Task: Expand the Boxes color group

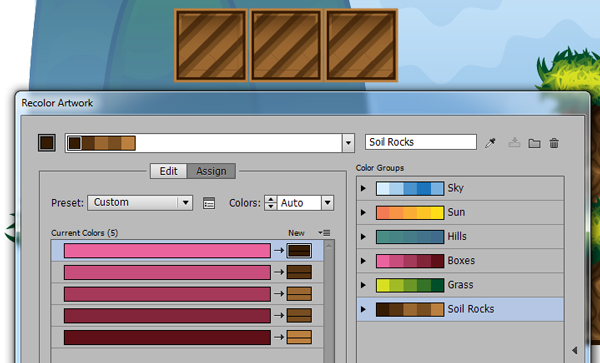Action: tap(363, 261)
